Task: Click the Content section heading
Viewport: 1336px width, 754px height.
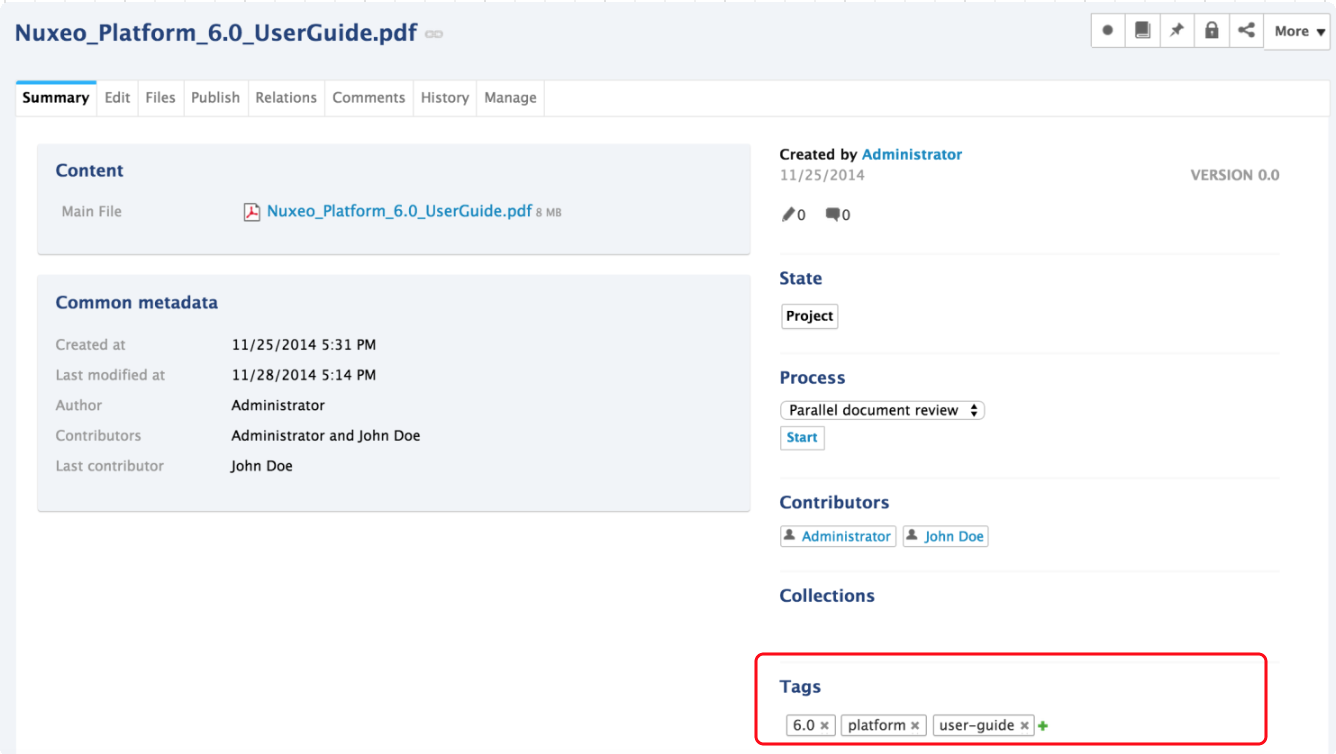Action: click(x=90, y=171)
